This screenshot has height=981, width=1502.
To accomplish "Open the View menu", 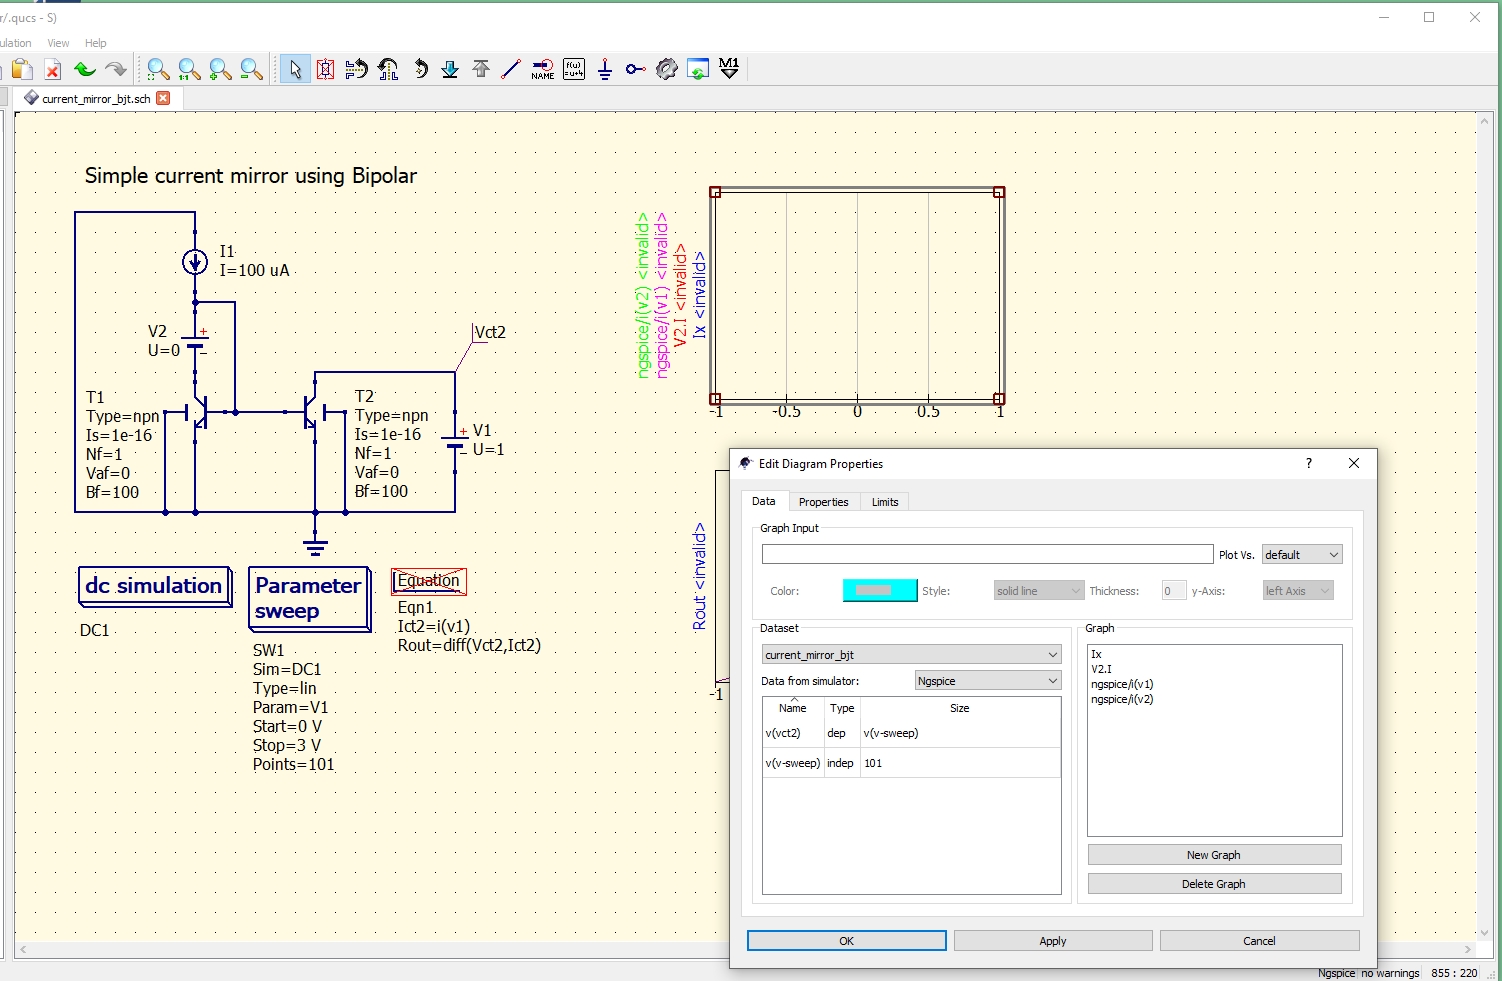I will [x=58, y=43].
